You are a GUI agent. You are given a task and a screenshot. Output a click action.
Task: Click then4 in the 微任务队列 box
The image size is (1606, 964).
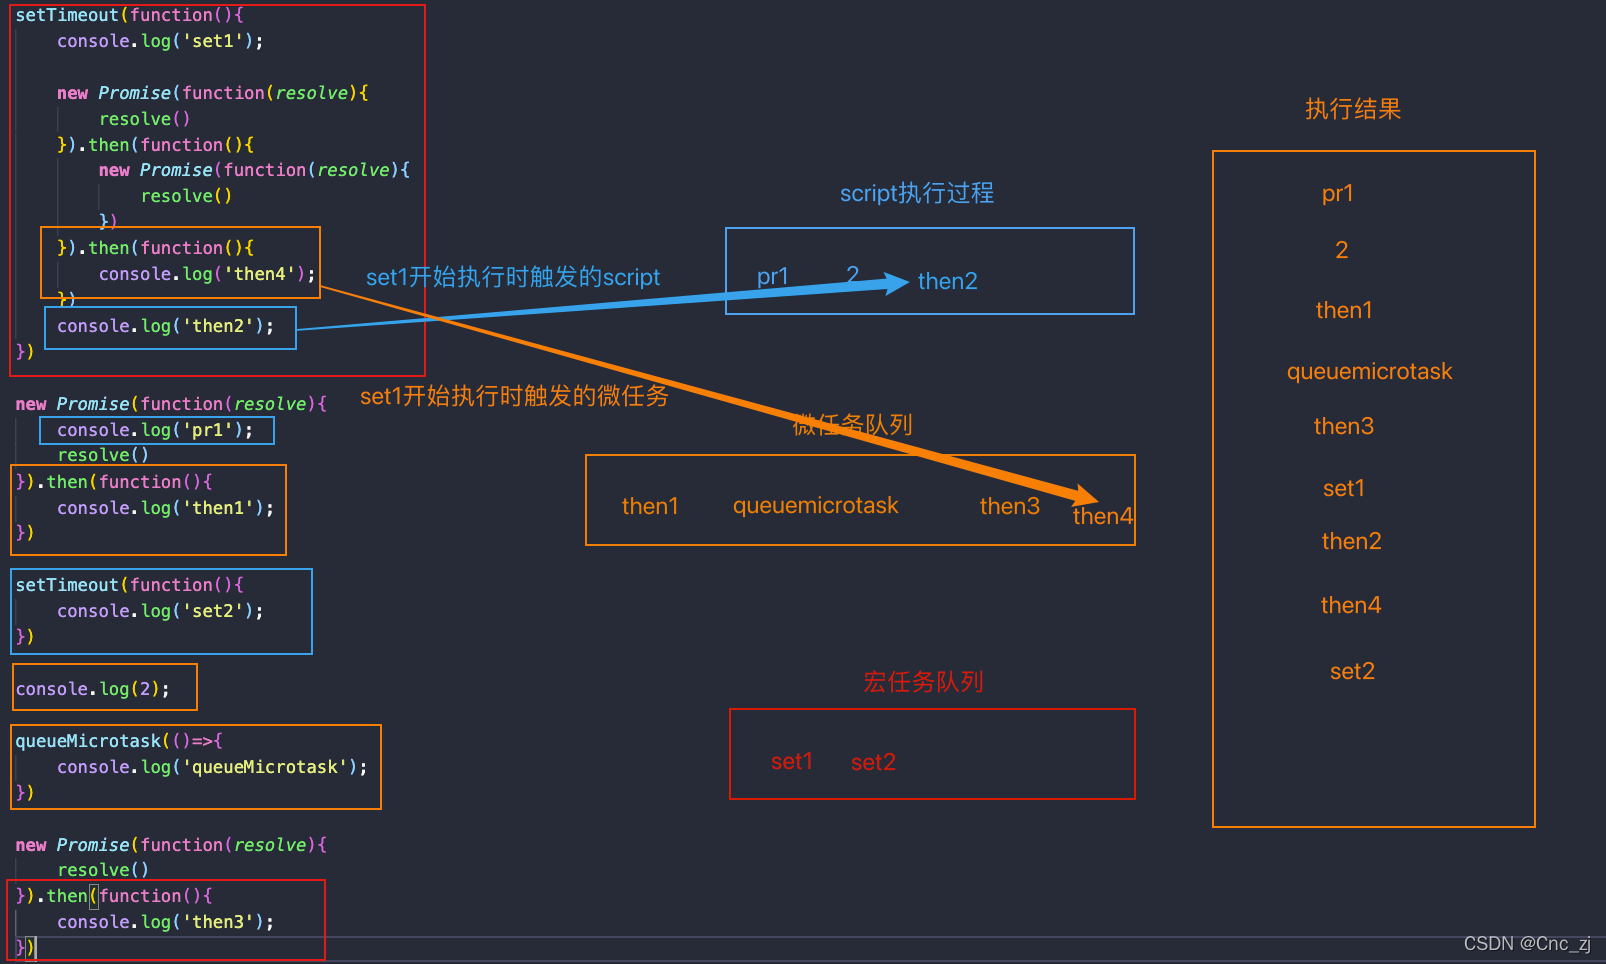pos(1103,516)
